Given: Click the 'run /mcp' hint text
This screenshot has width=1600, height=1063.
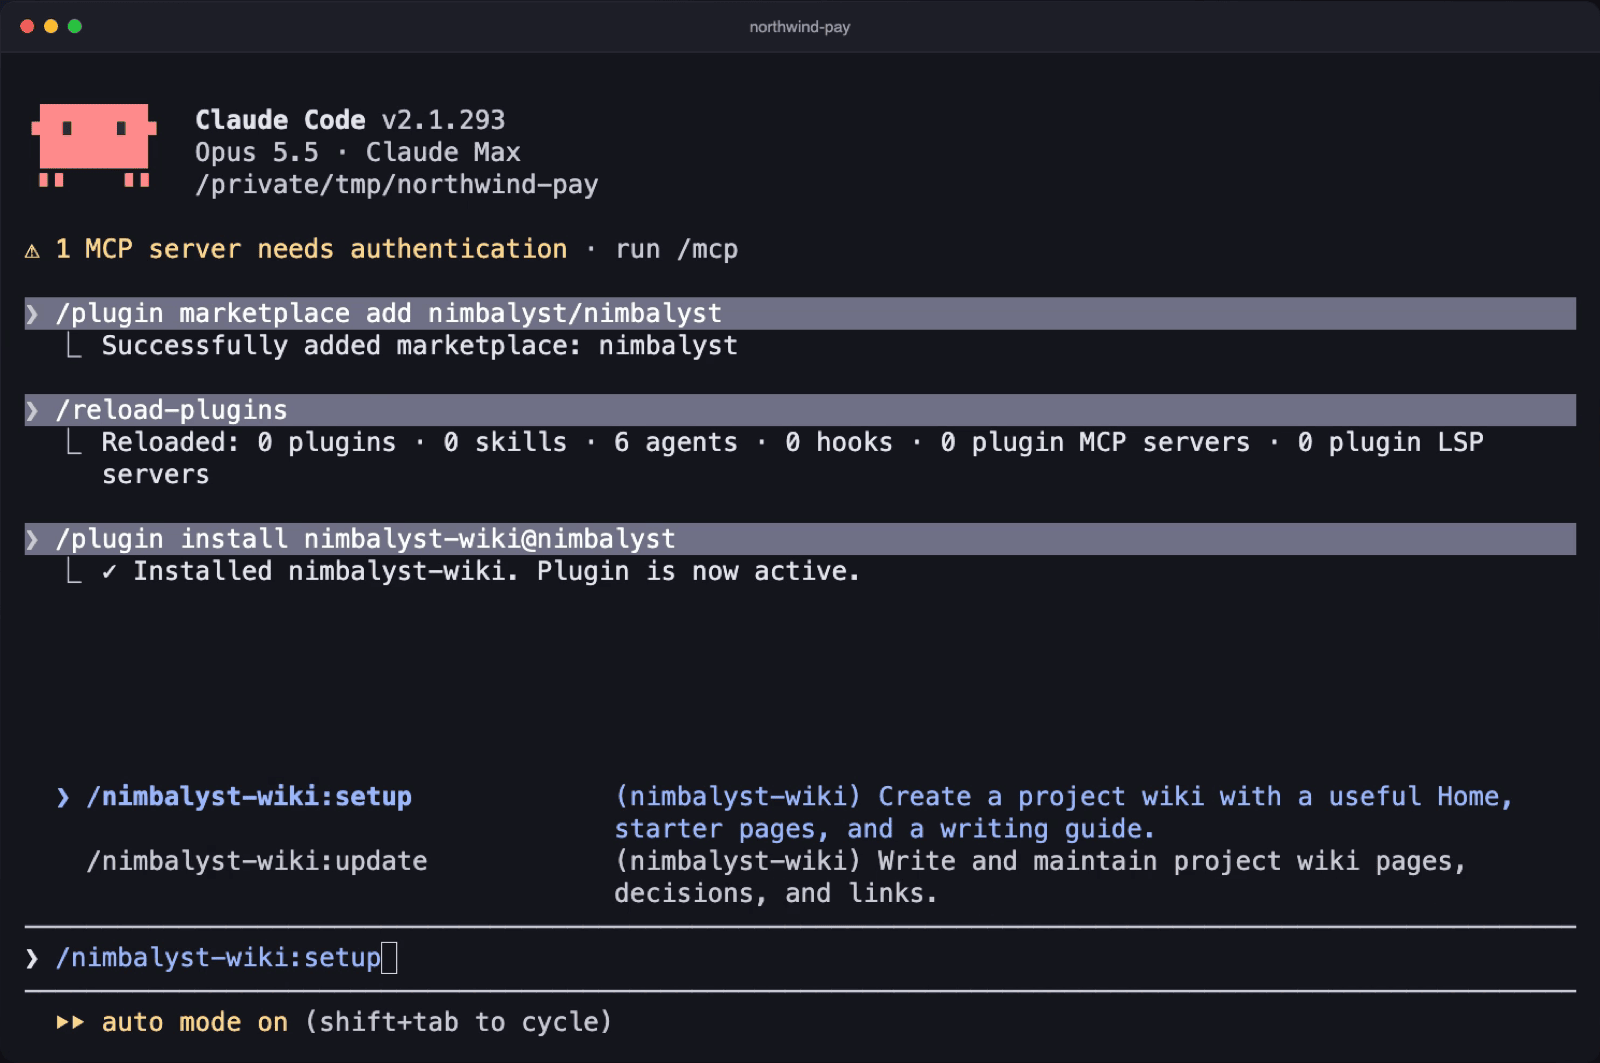Looking at the screenshot, I should click(677, 249).
